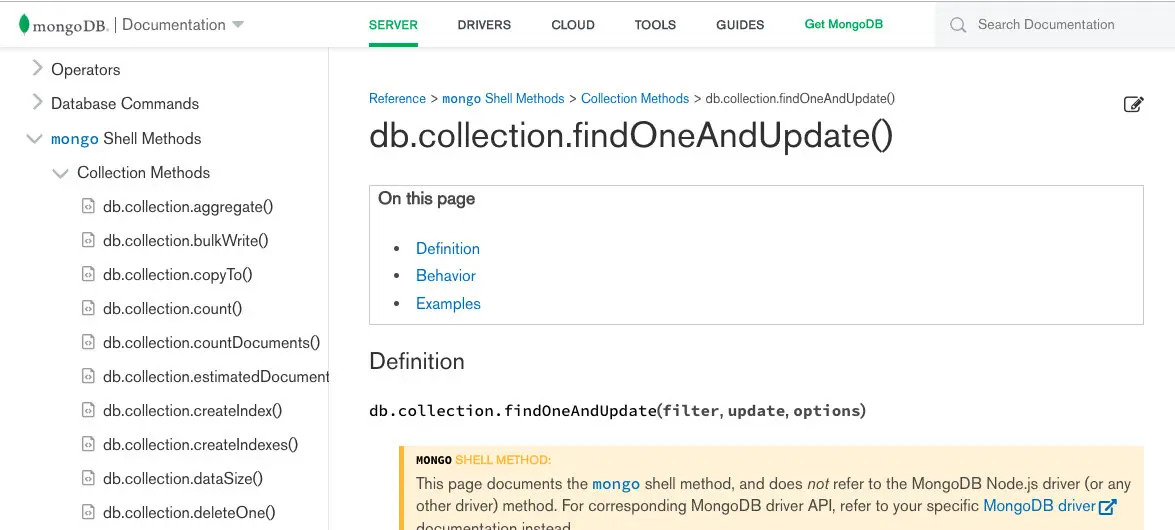Click the db.collection.dataSize() page icon
1175x530 pixels.
(88, 478)
